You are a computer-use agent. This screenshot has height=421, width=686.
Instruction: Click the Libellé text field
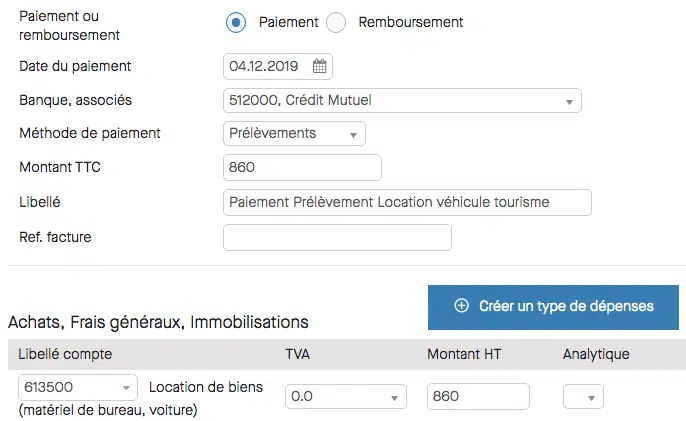point(407,202)
